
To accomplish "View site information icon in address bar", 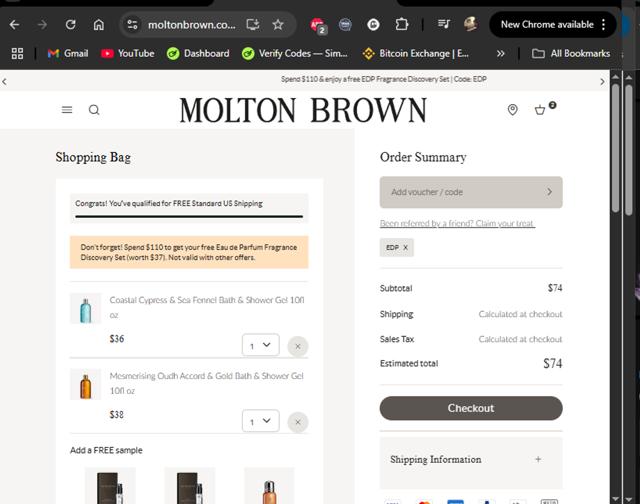I will (132, 25).
